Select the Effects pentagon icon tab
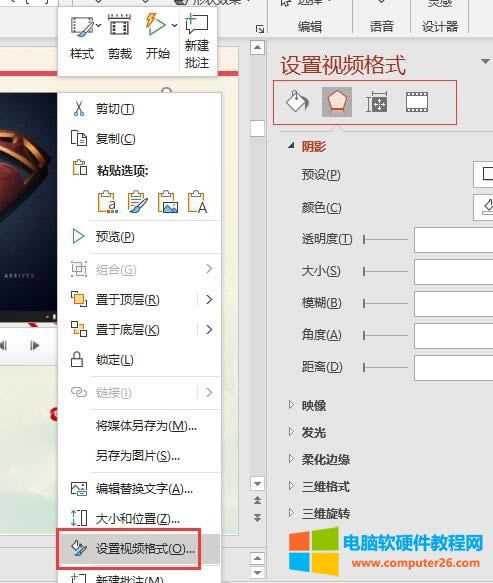This screenshot has width=493, height=583. [x=337, y=102]
